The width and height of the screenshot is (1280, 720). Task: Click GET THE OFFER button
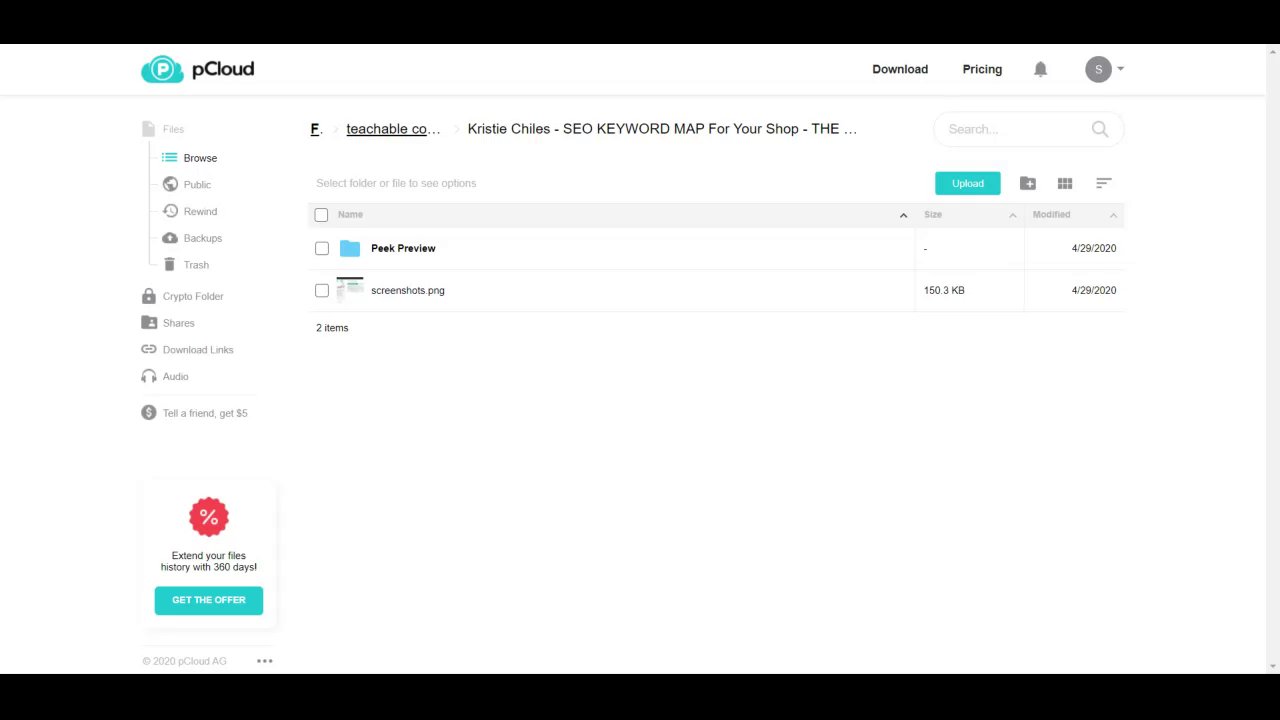209,600
